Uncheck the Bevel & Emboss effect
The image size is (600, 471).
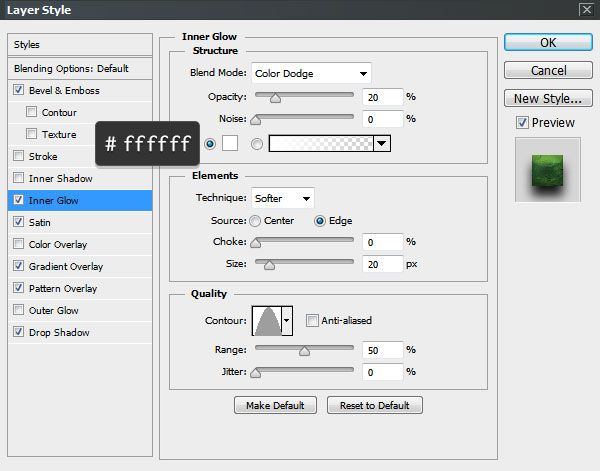tap(18, 90)
